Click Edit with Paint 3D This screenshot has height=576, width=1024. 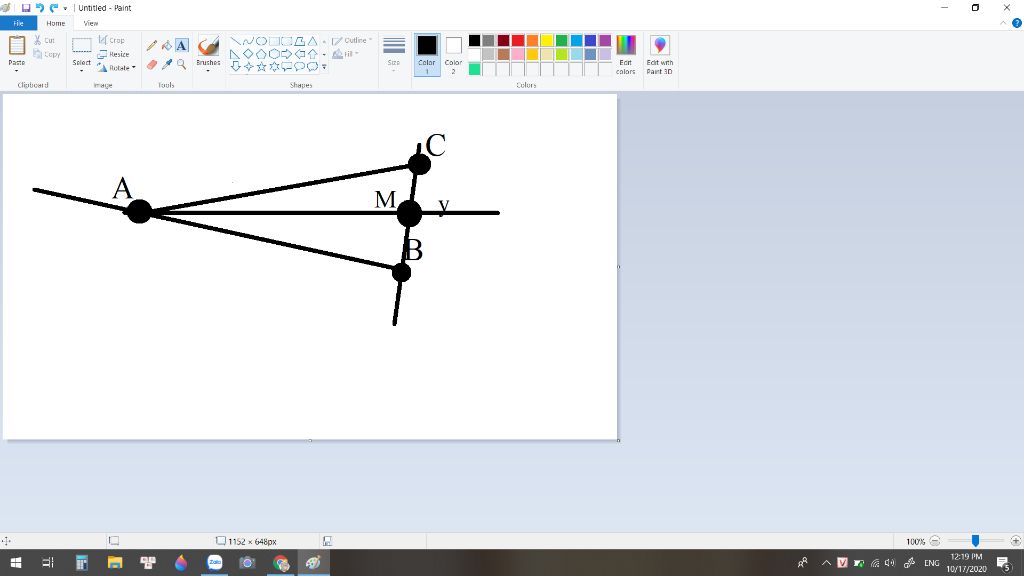660,55
